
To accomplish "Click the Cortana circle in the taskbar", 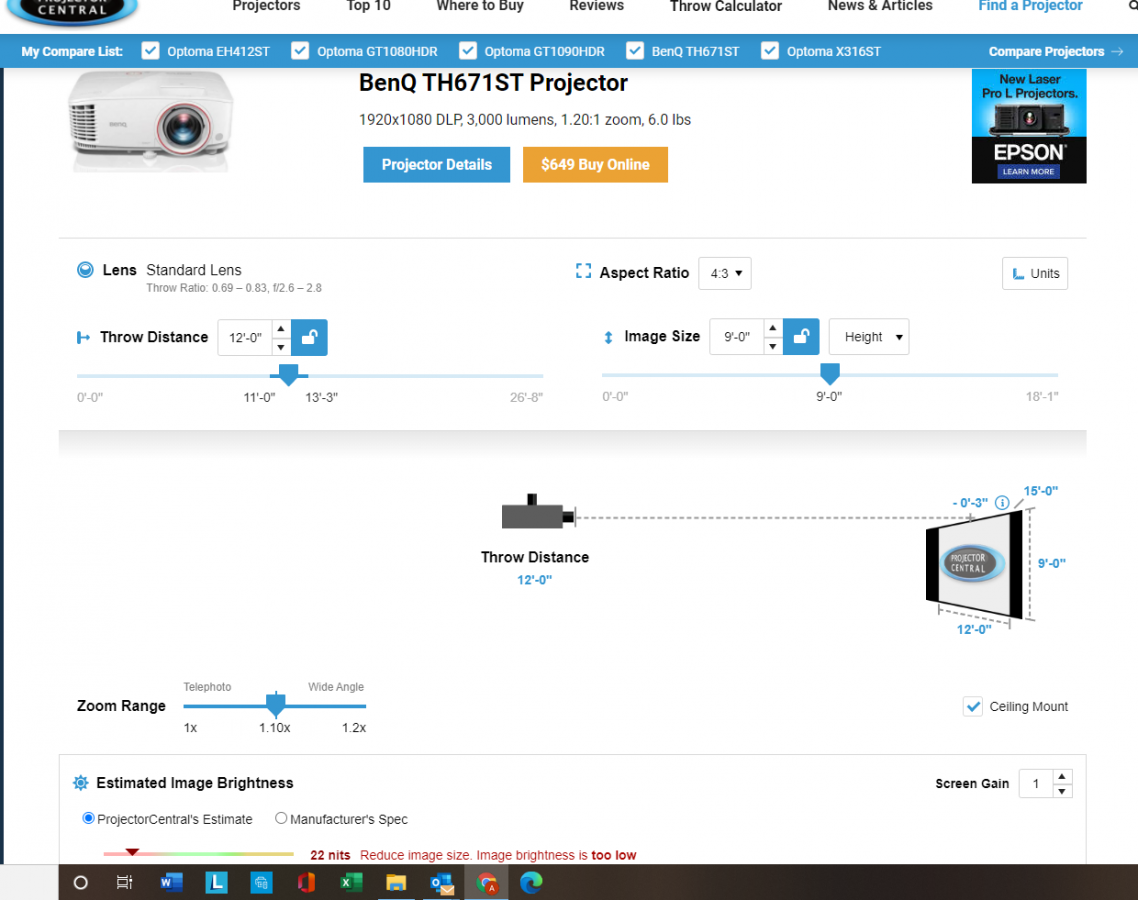I will click(x=81, y=883).
